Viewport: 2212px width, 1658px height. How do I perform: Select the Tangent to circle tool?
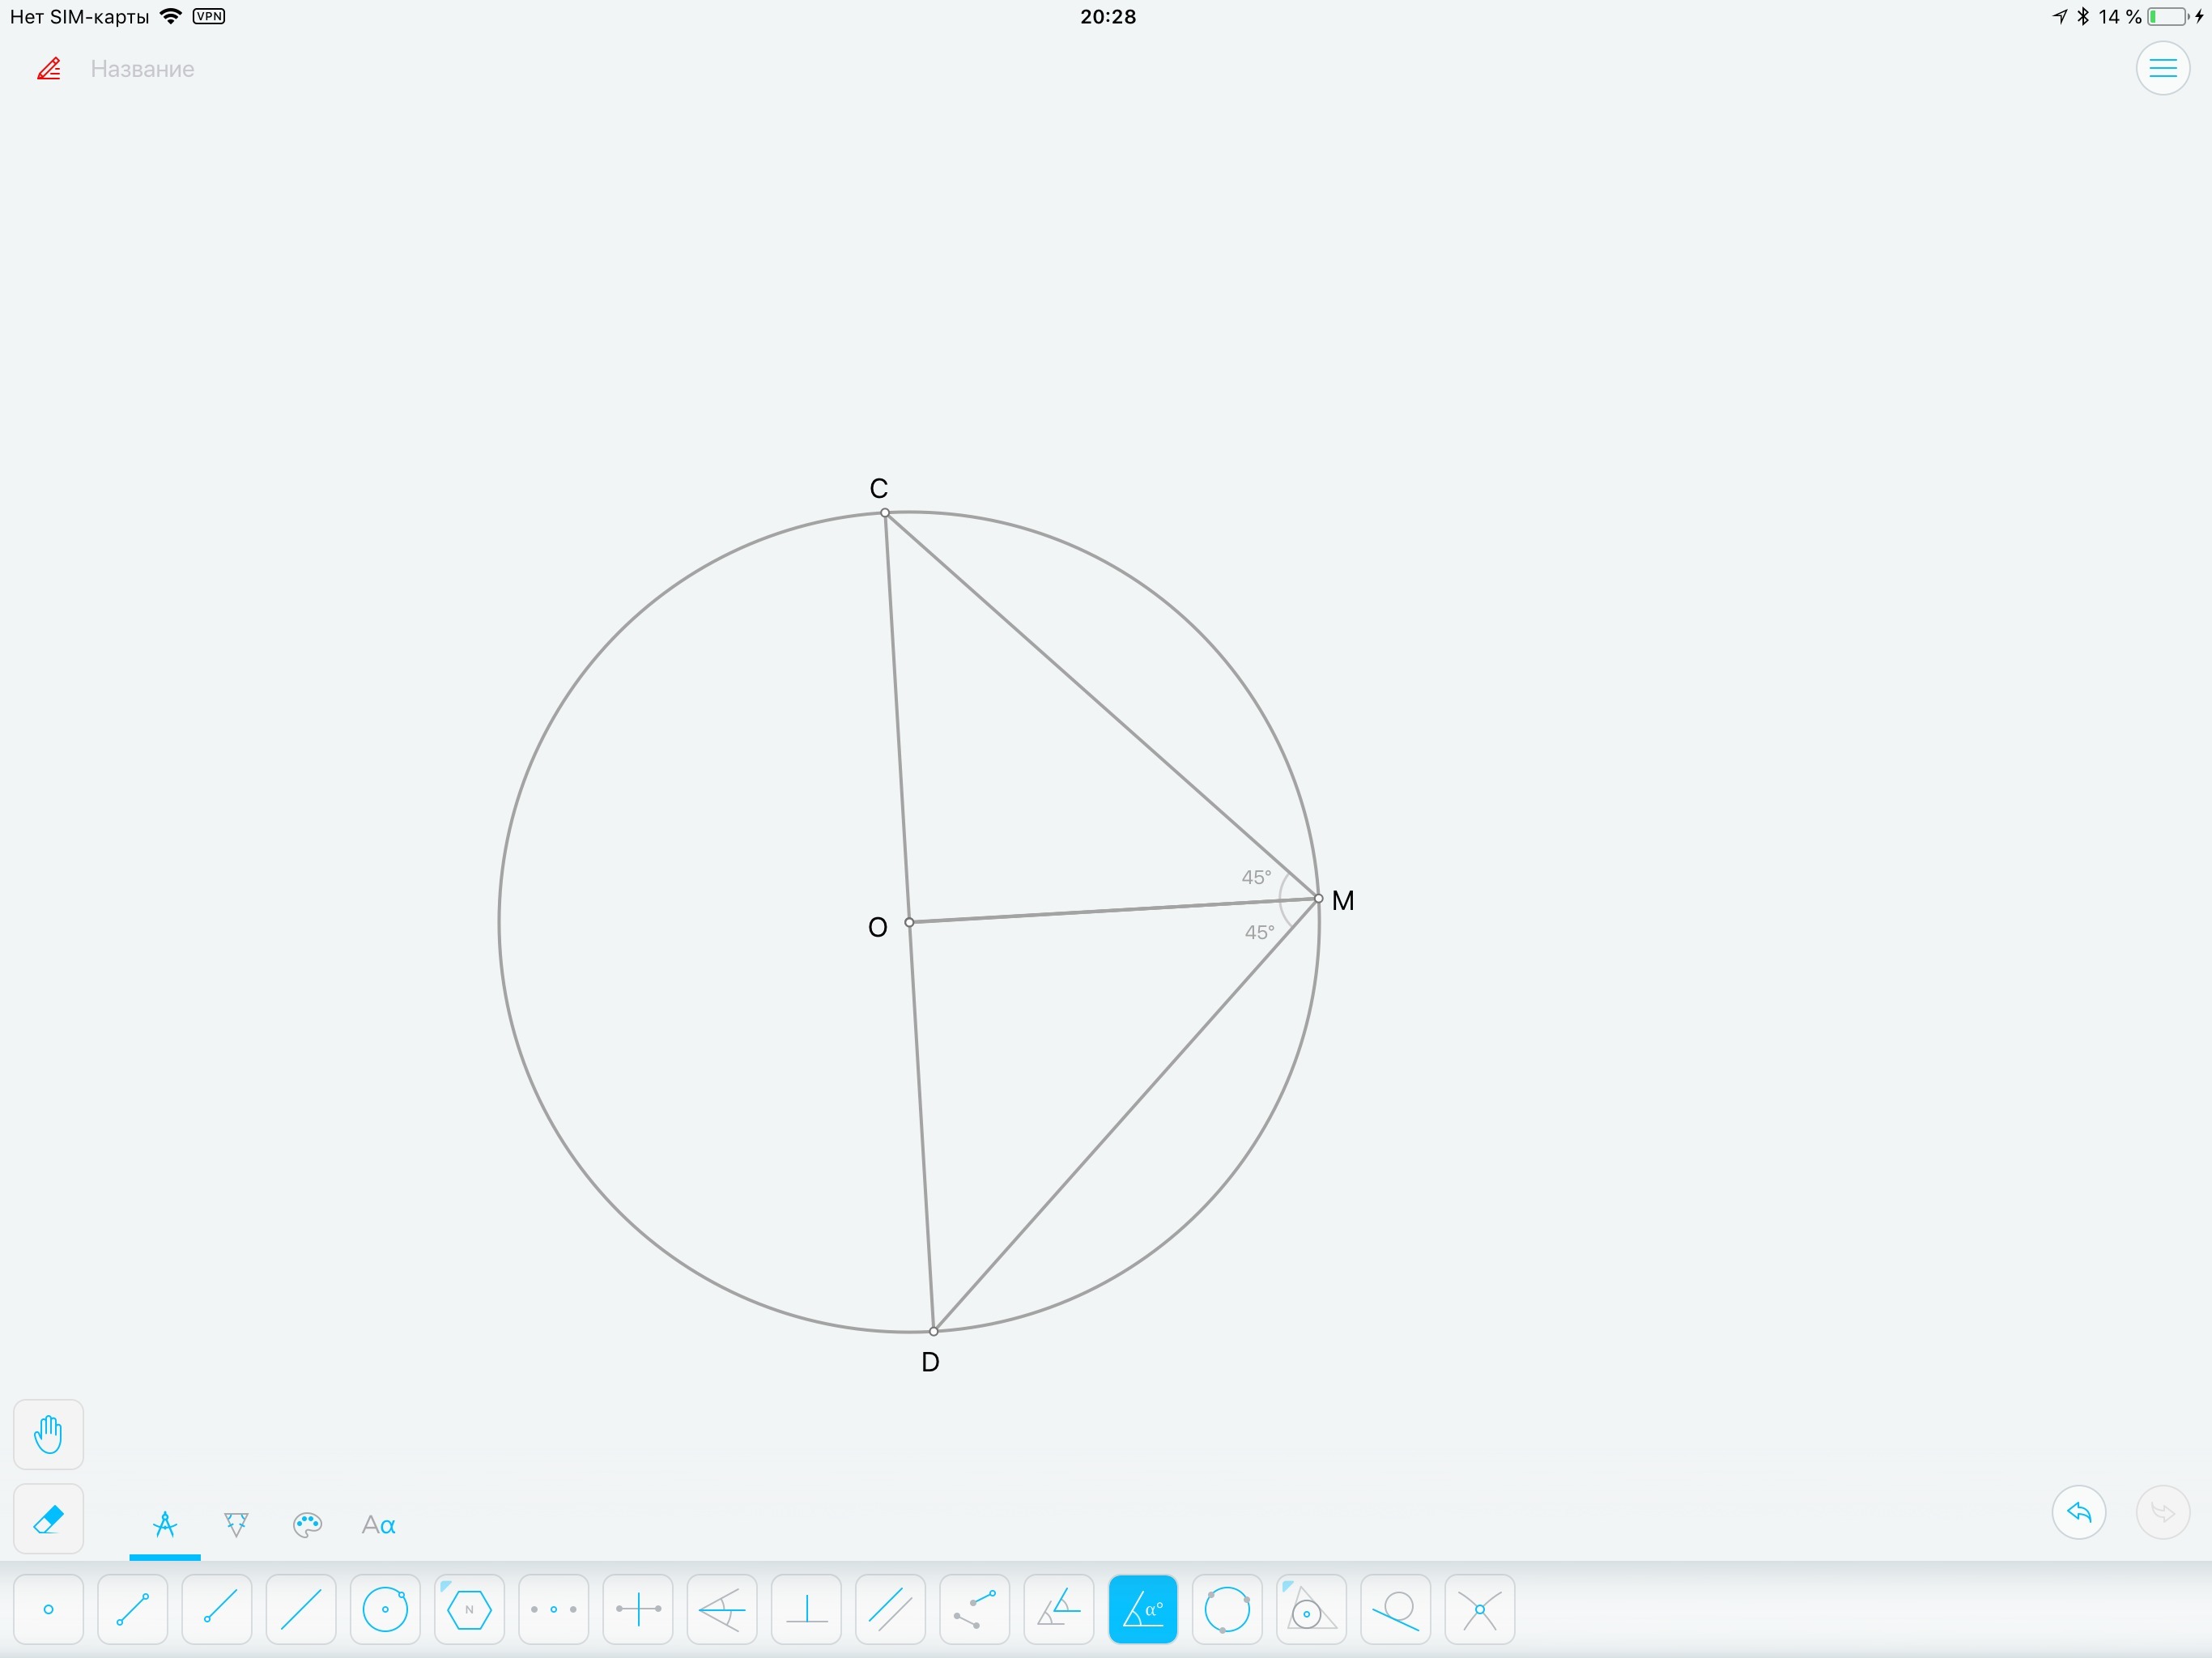1396,1609
